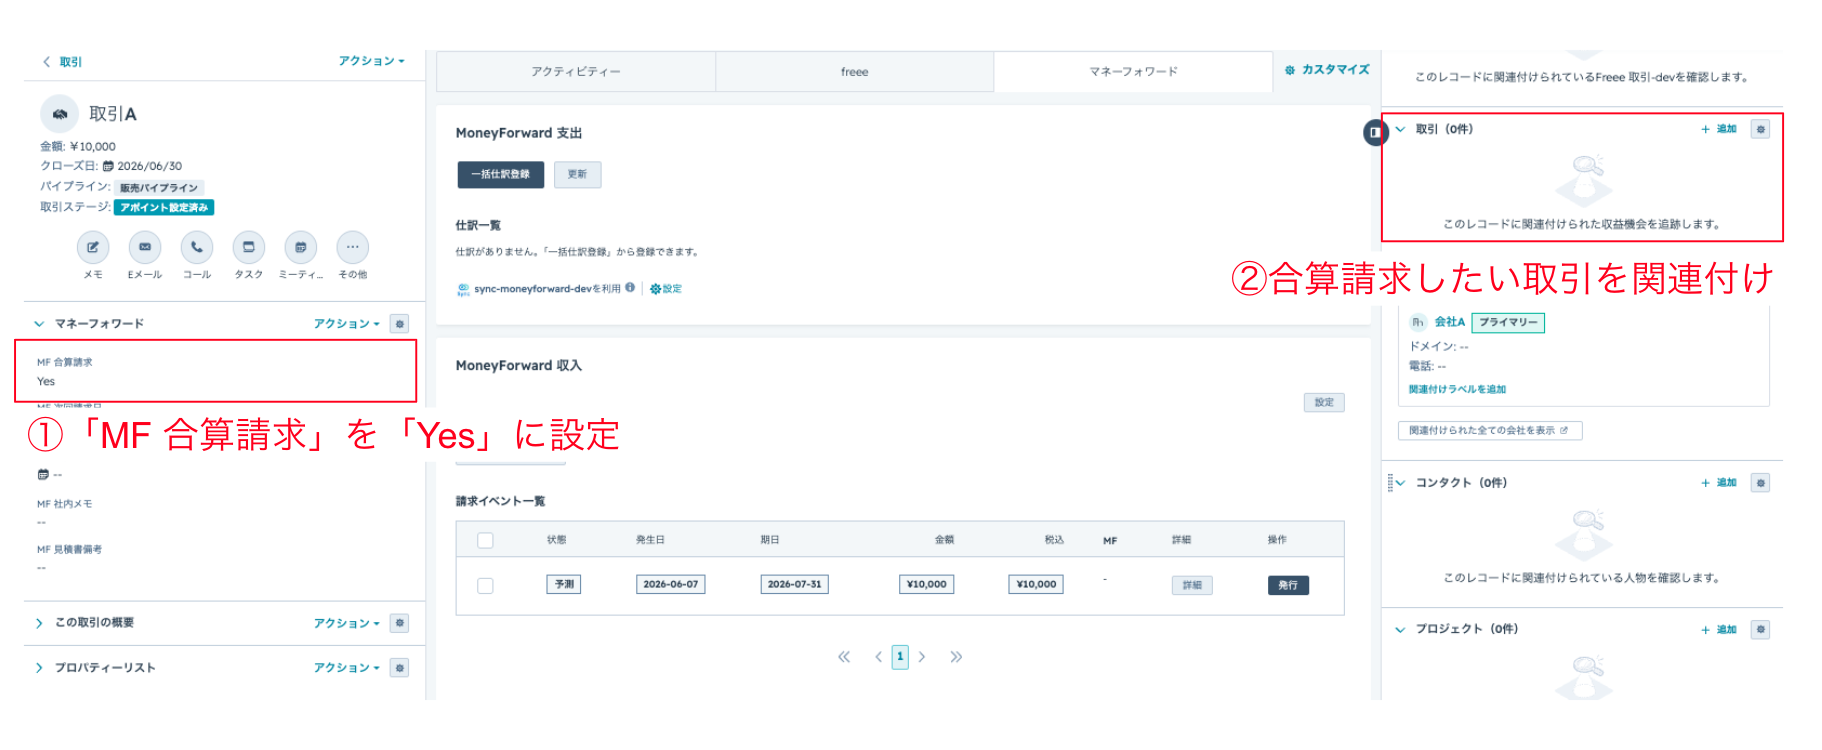Switch to the マネーフォワード tab

(x=1133, y=72)
